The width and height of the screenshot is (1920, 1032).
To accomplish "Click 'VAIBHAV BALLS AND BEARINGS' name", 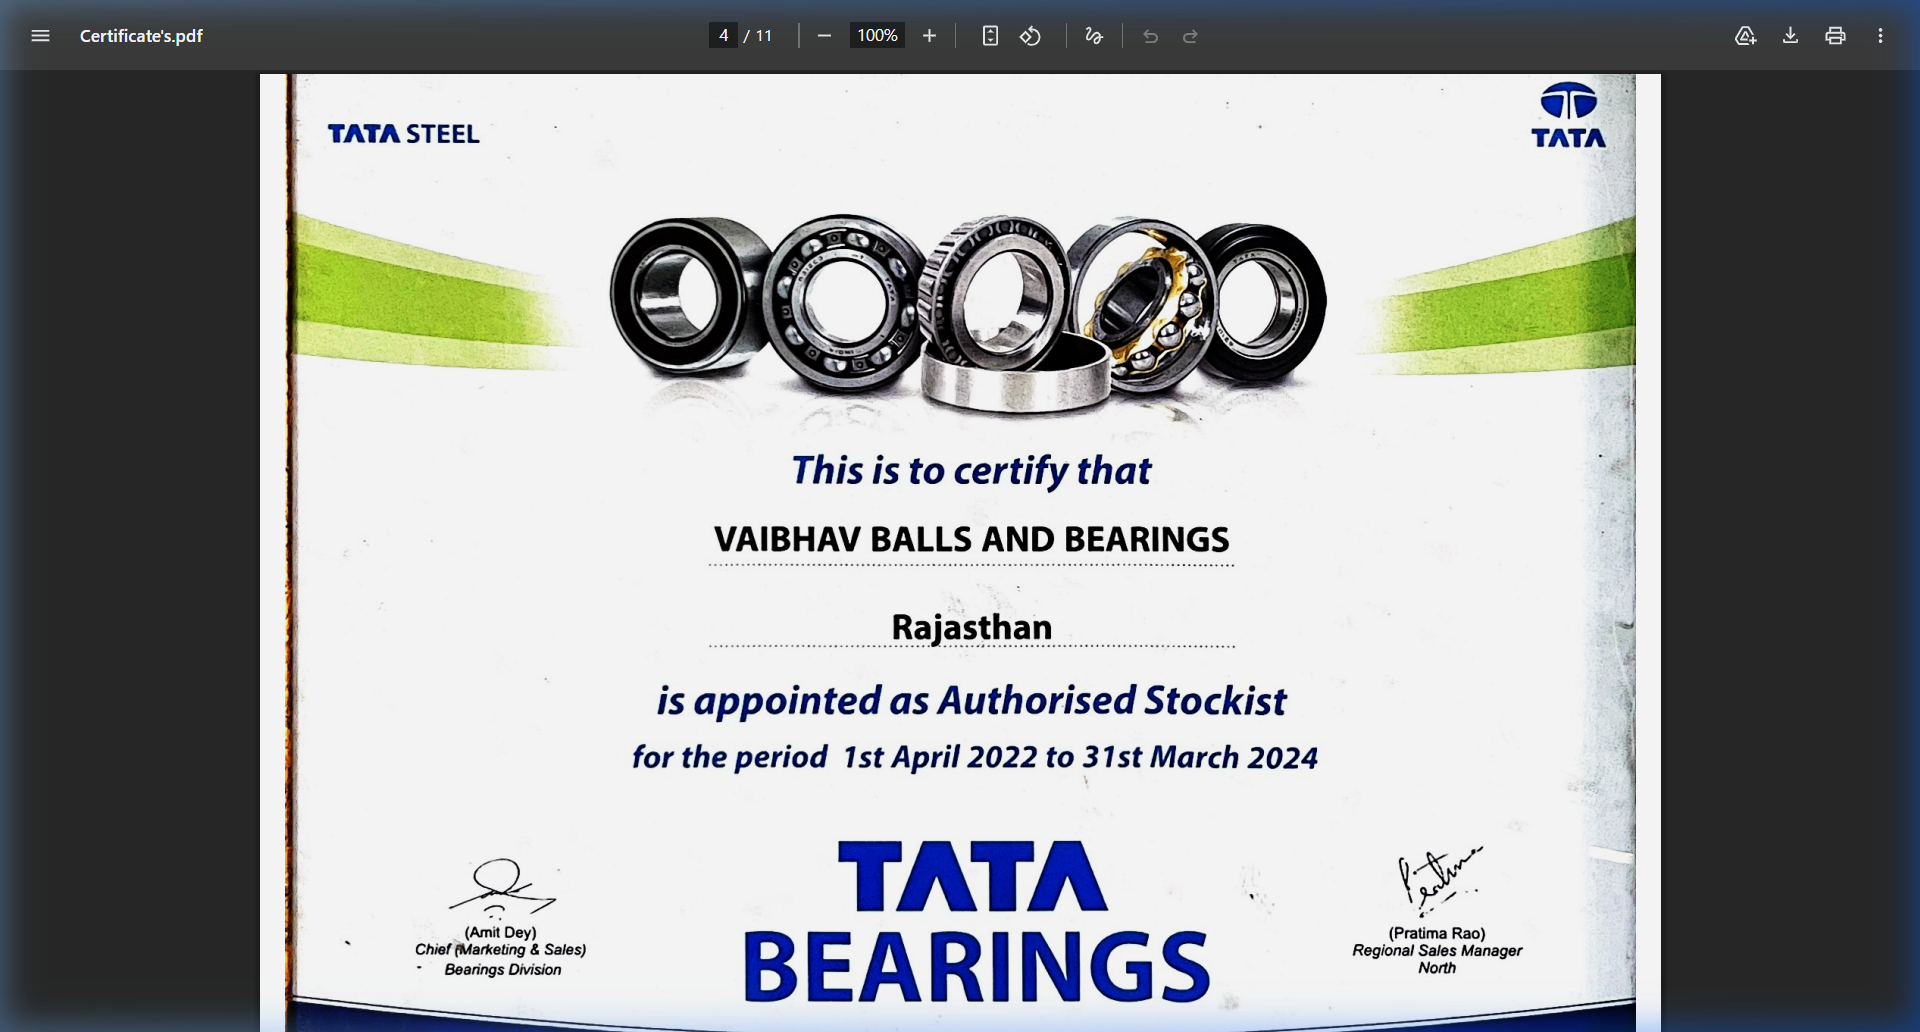I will point(971,540).
